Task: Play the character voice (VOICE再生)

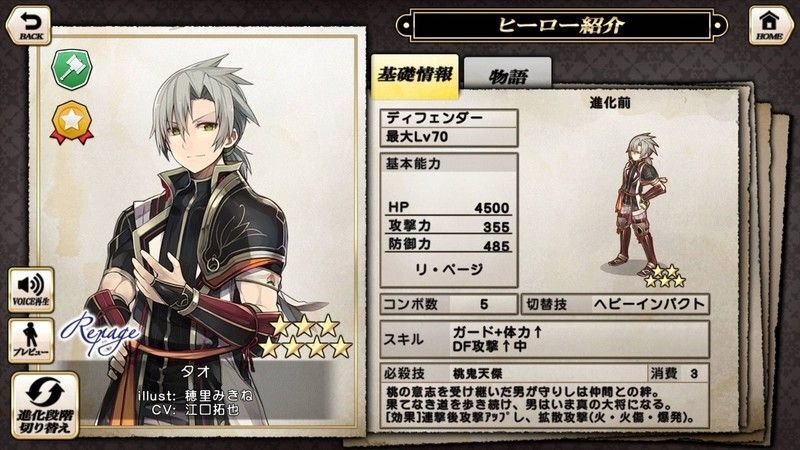Action: (x=31, y=289)
